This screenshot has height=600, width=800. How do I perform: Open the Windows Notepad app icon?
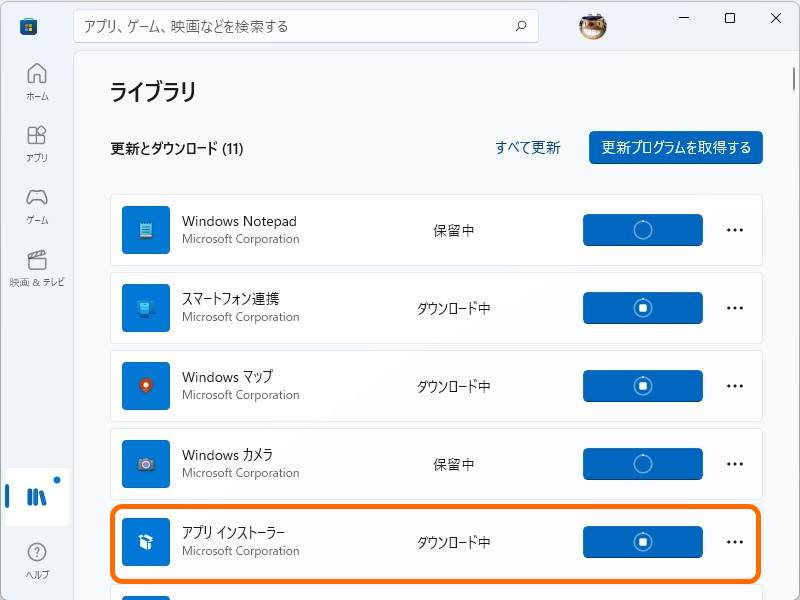pyautogui.click(x=145, y=229)
